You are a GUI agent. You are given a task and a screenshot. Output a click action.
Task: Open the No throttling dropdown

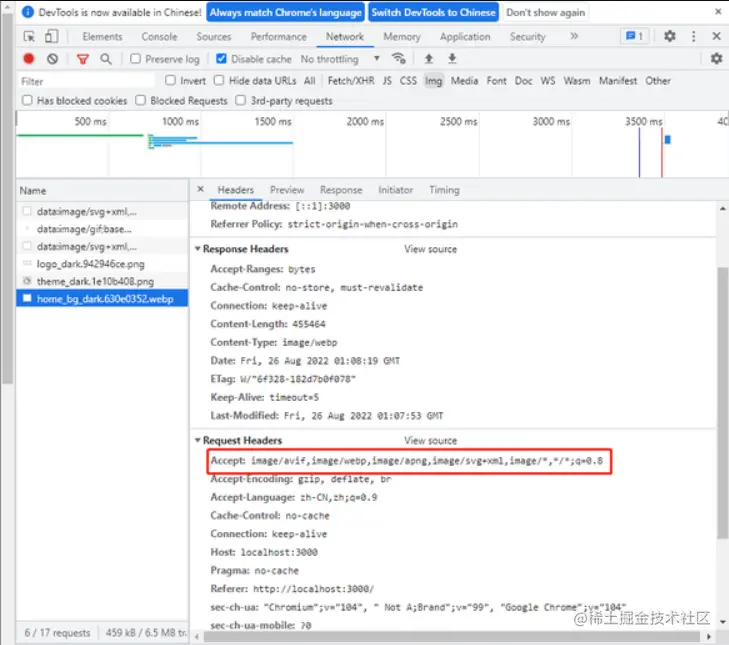pos(340,59)
